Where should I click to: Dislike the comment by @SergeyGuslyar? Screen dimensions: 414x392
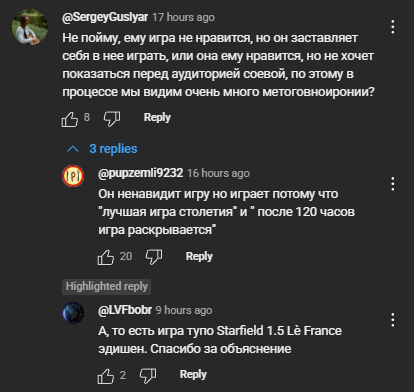click(112, 119)
